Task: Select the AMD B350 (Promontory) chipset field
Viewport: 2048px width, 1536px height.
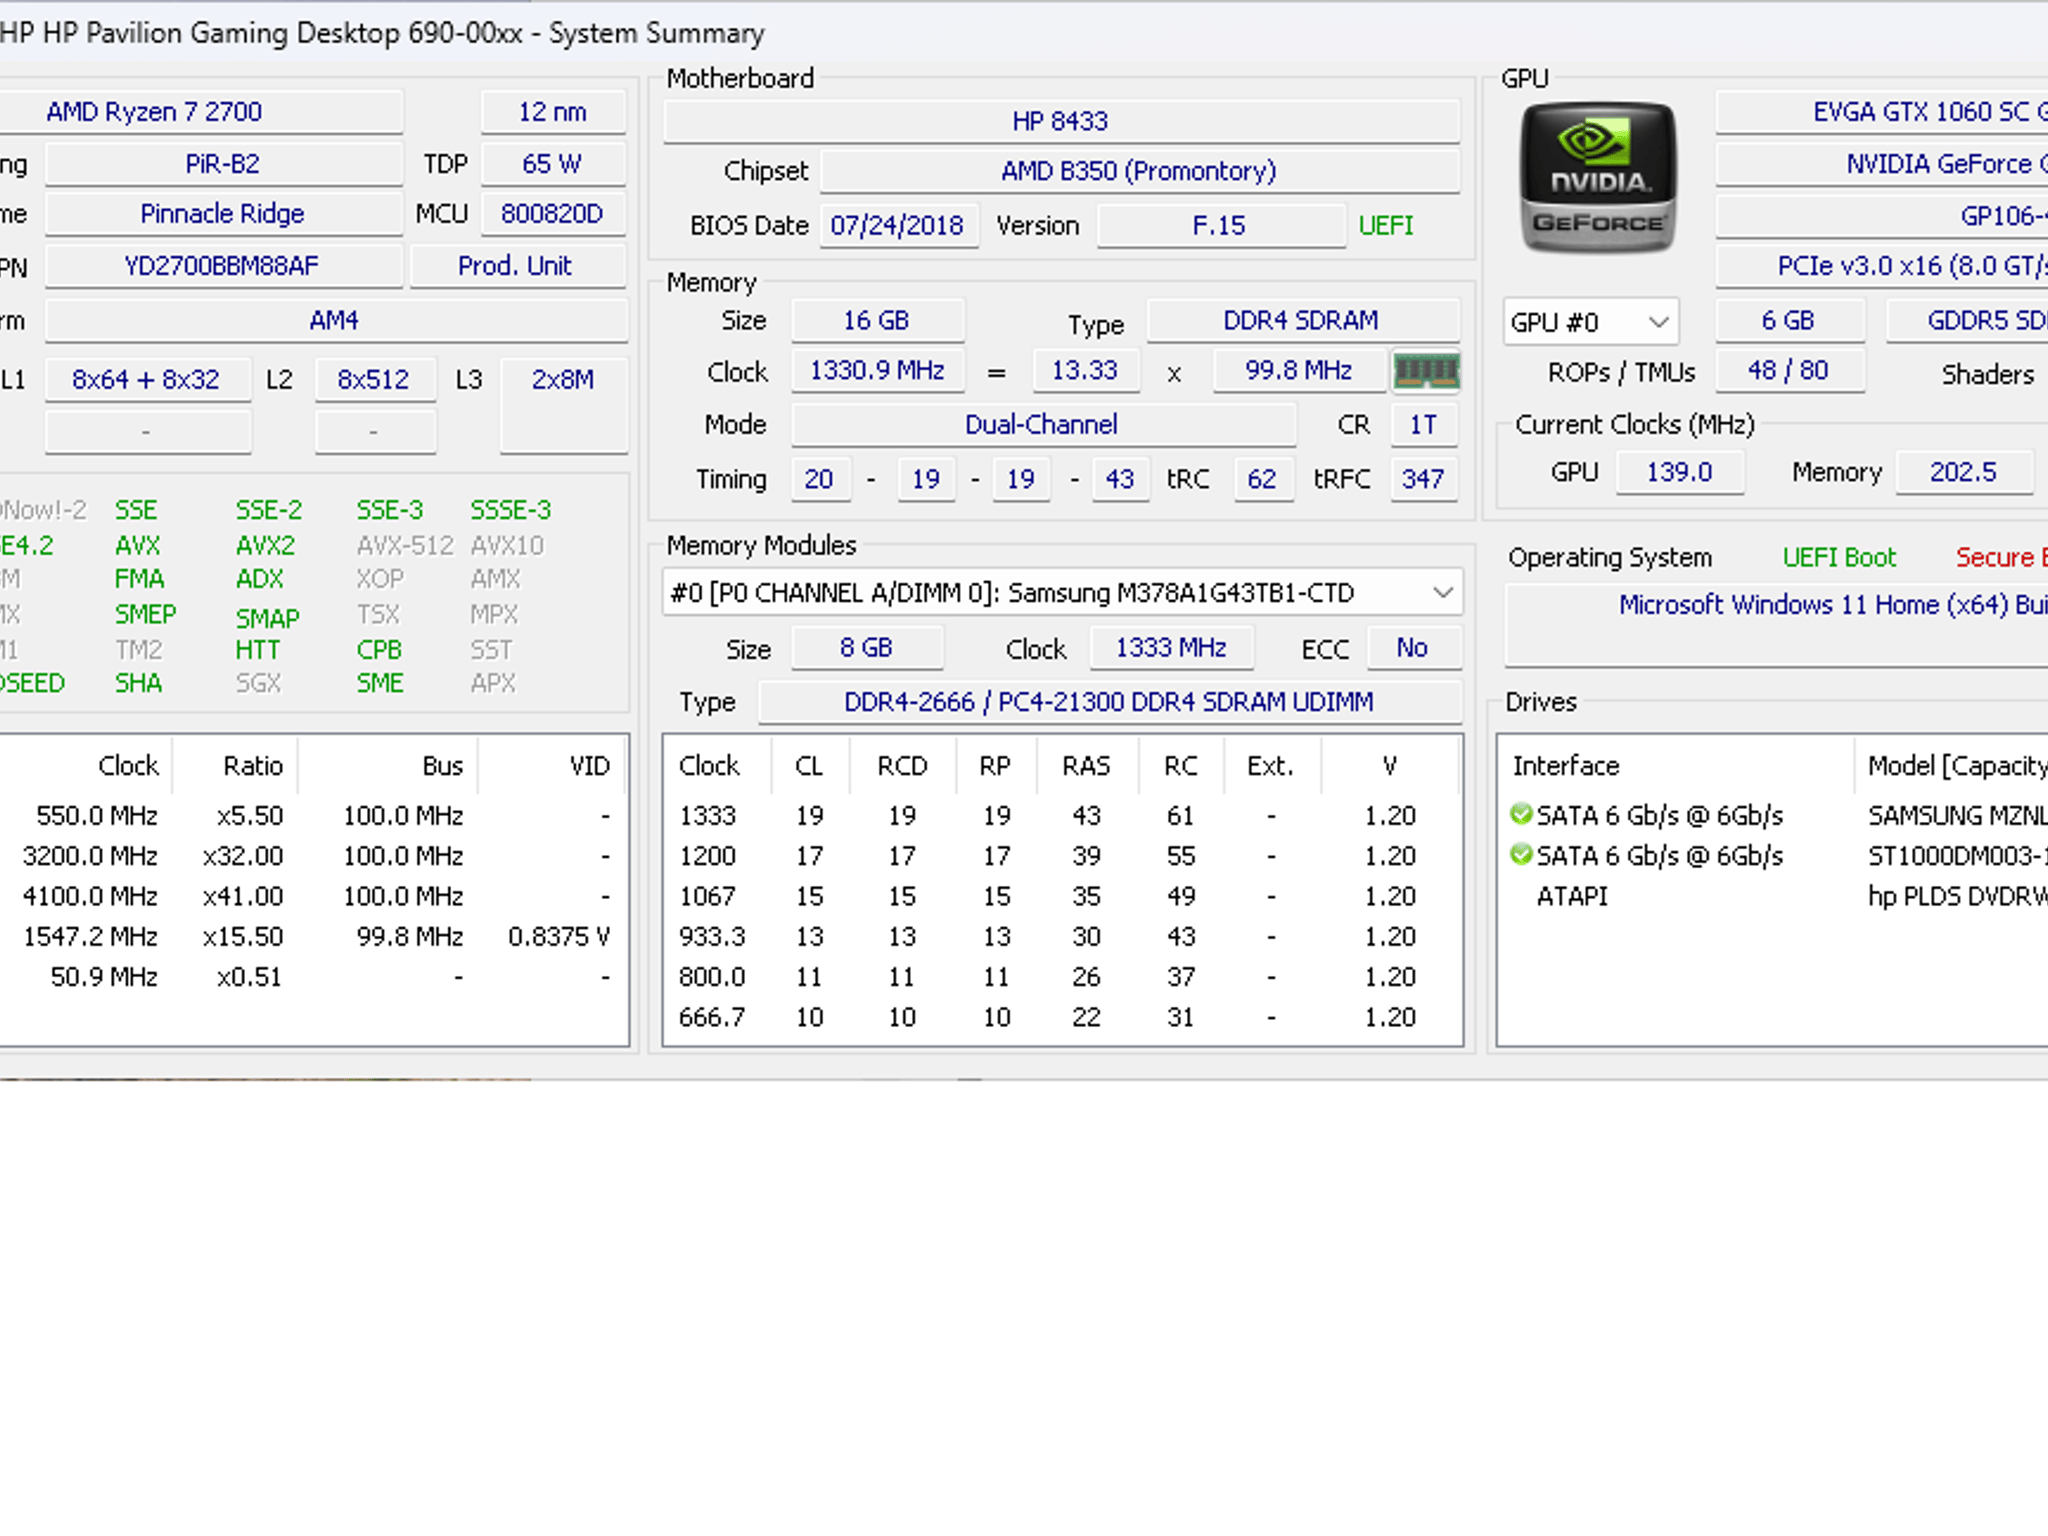Action: pyautogui.click(x=1140, y=171)
